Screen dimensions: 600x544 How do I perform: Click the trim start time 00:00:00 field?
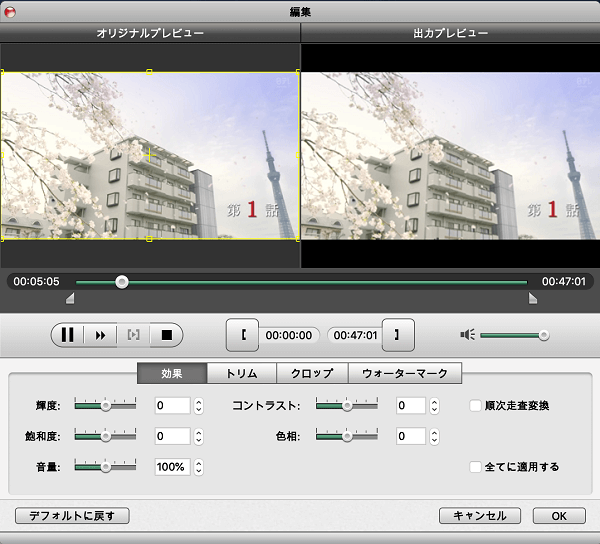[x=289, y=335]
